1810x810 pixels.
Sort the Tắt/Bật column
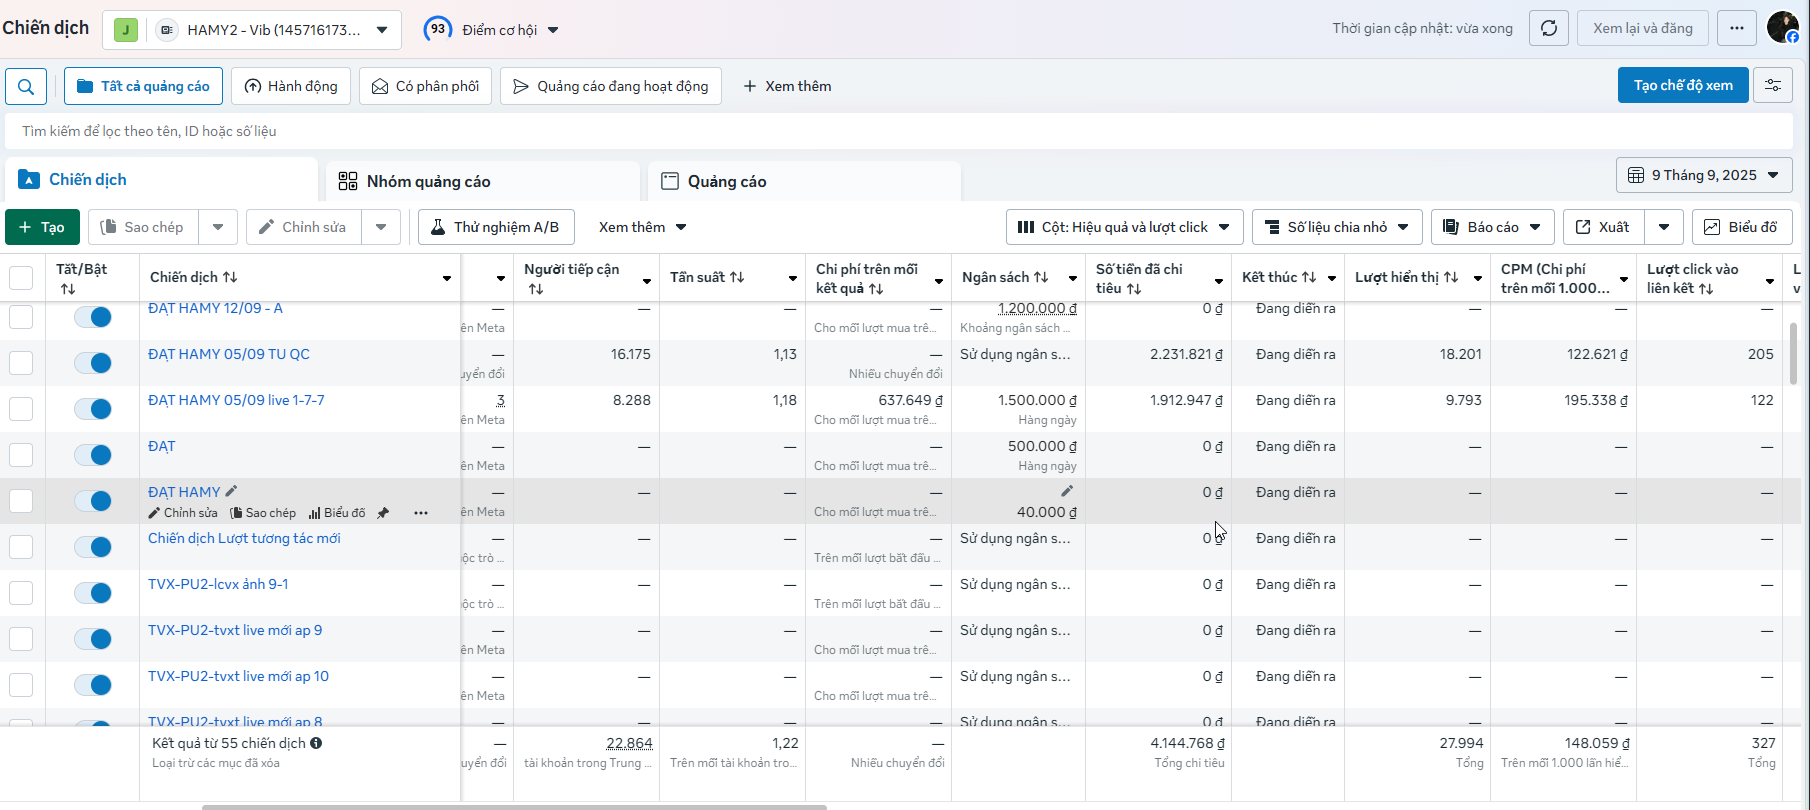[x=68, y=289]
